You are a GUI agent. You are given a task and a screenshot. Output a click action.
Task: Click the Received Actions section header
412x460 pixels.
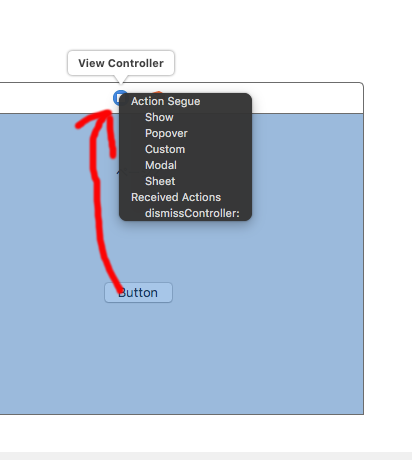176,197
